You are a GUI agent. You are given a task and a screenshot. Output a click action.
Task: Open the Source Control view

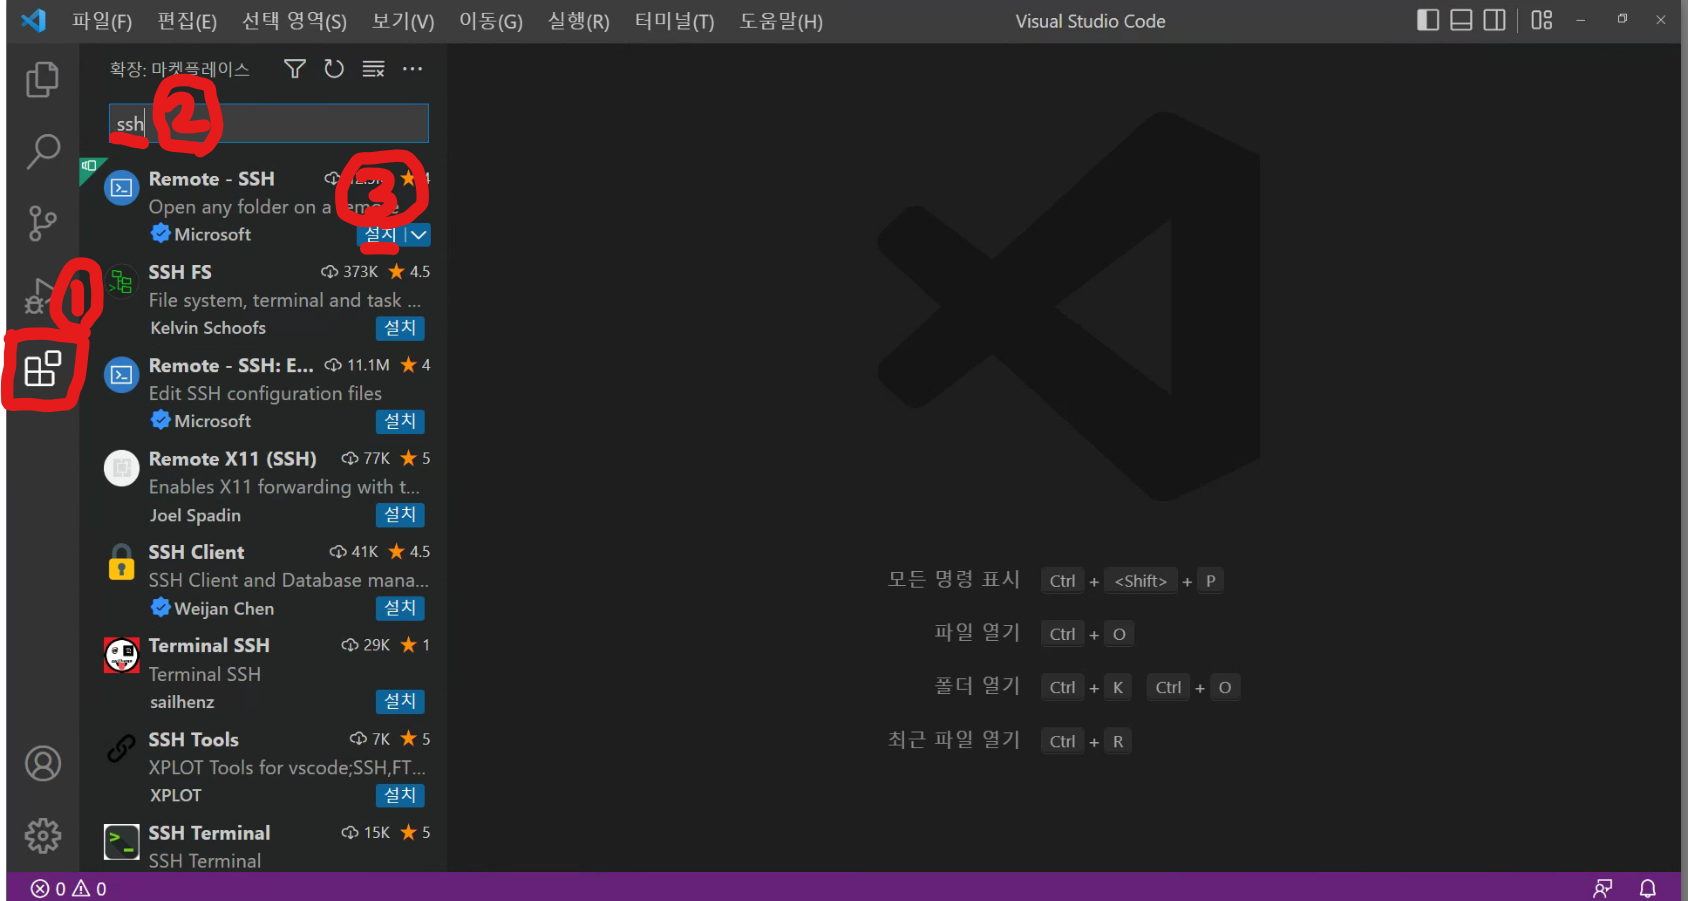pos(42,223)
